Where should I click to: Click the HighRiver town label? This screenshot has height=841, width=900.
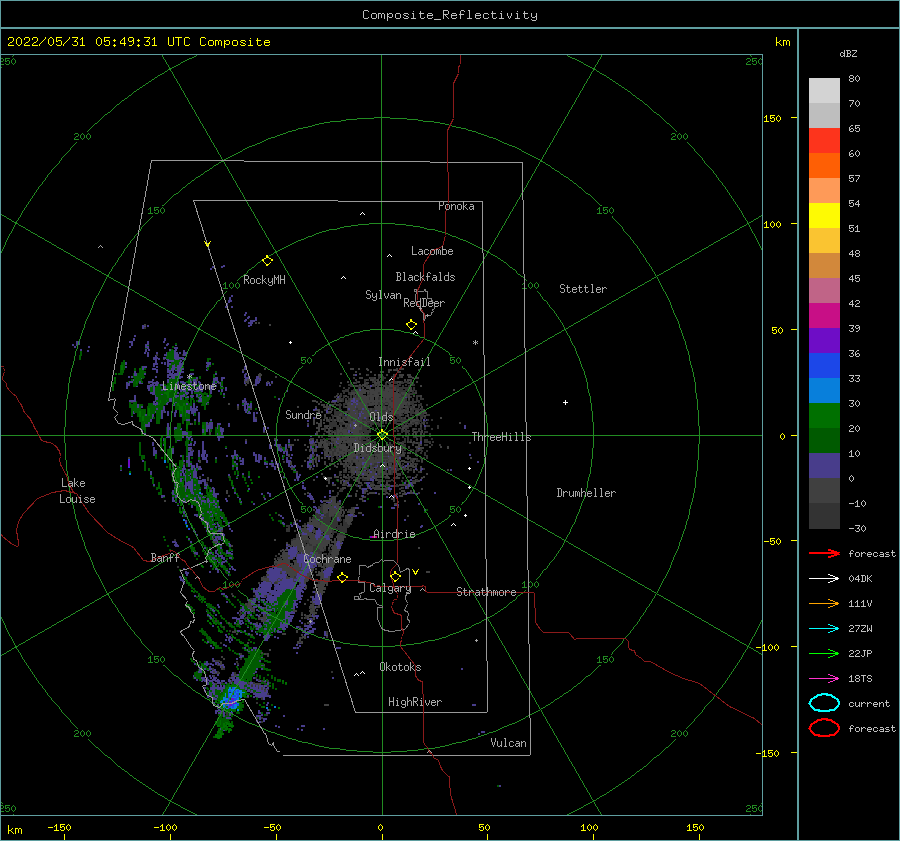415,702
